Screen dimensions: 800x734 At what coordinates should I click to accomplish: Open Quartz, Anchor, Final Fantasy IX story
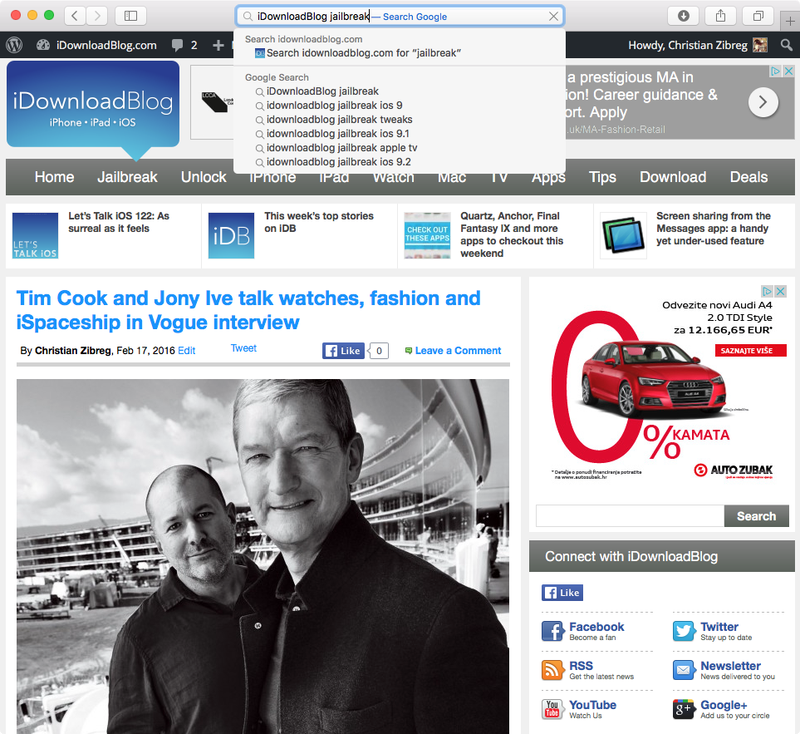512,235
